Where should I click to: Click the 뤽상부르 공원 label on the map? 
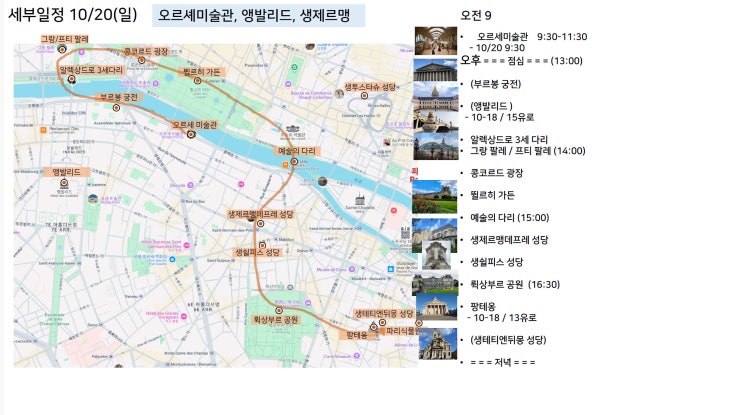(x=276, y=320)
